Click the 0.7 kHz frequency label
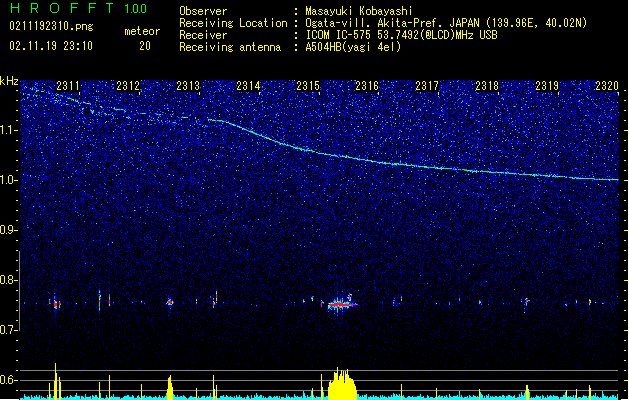629x400 pixels. point(9,330)
